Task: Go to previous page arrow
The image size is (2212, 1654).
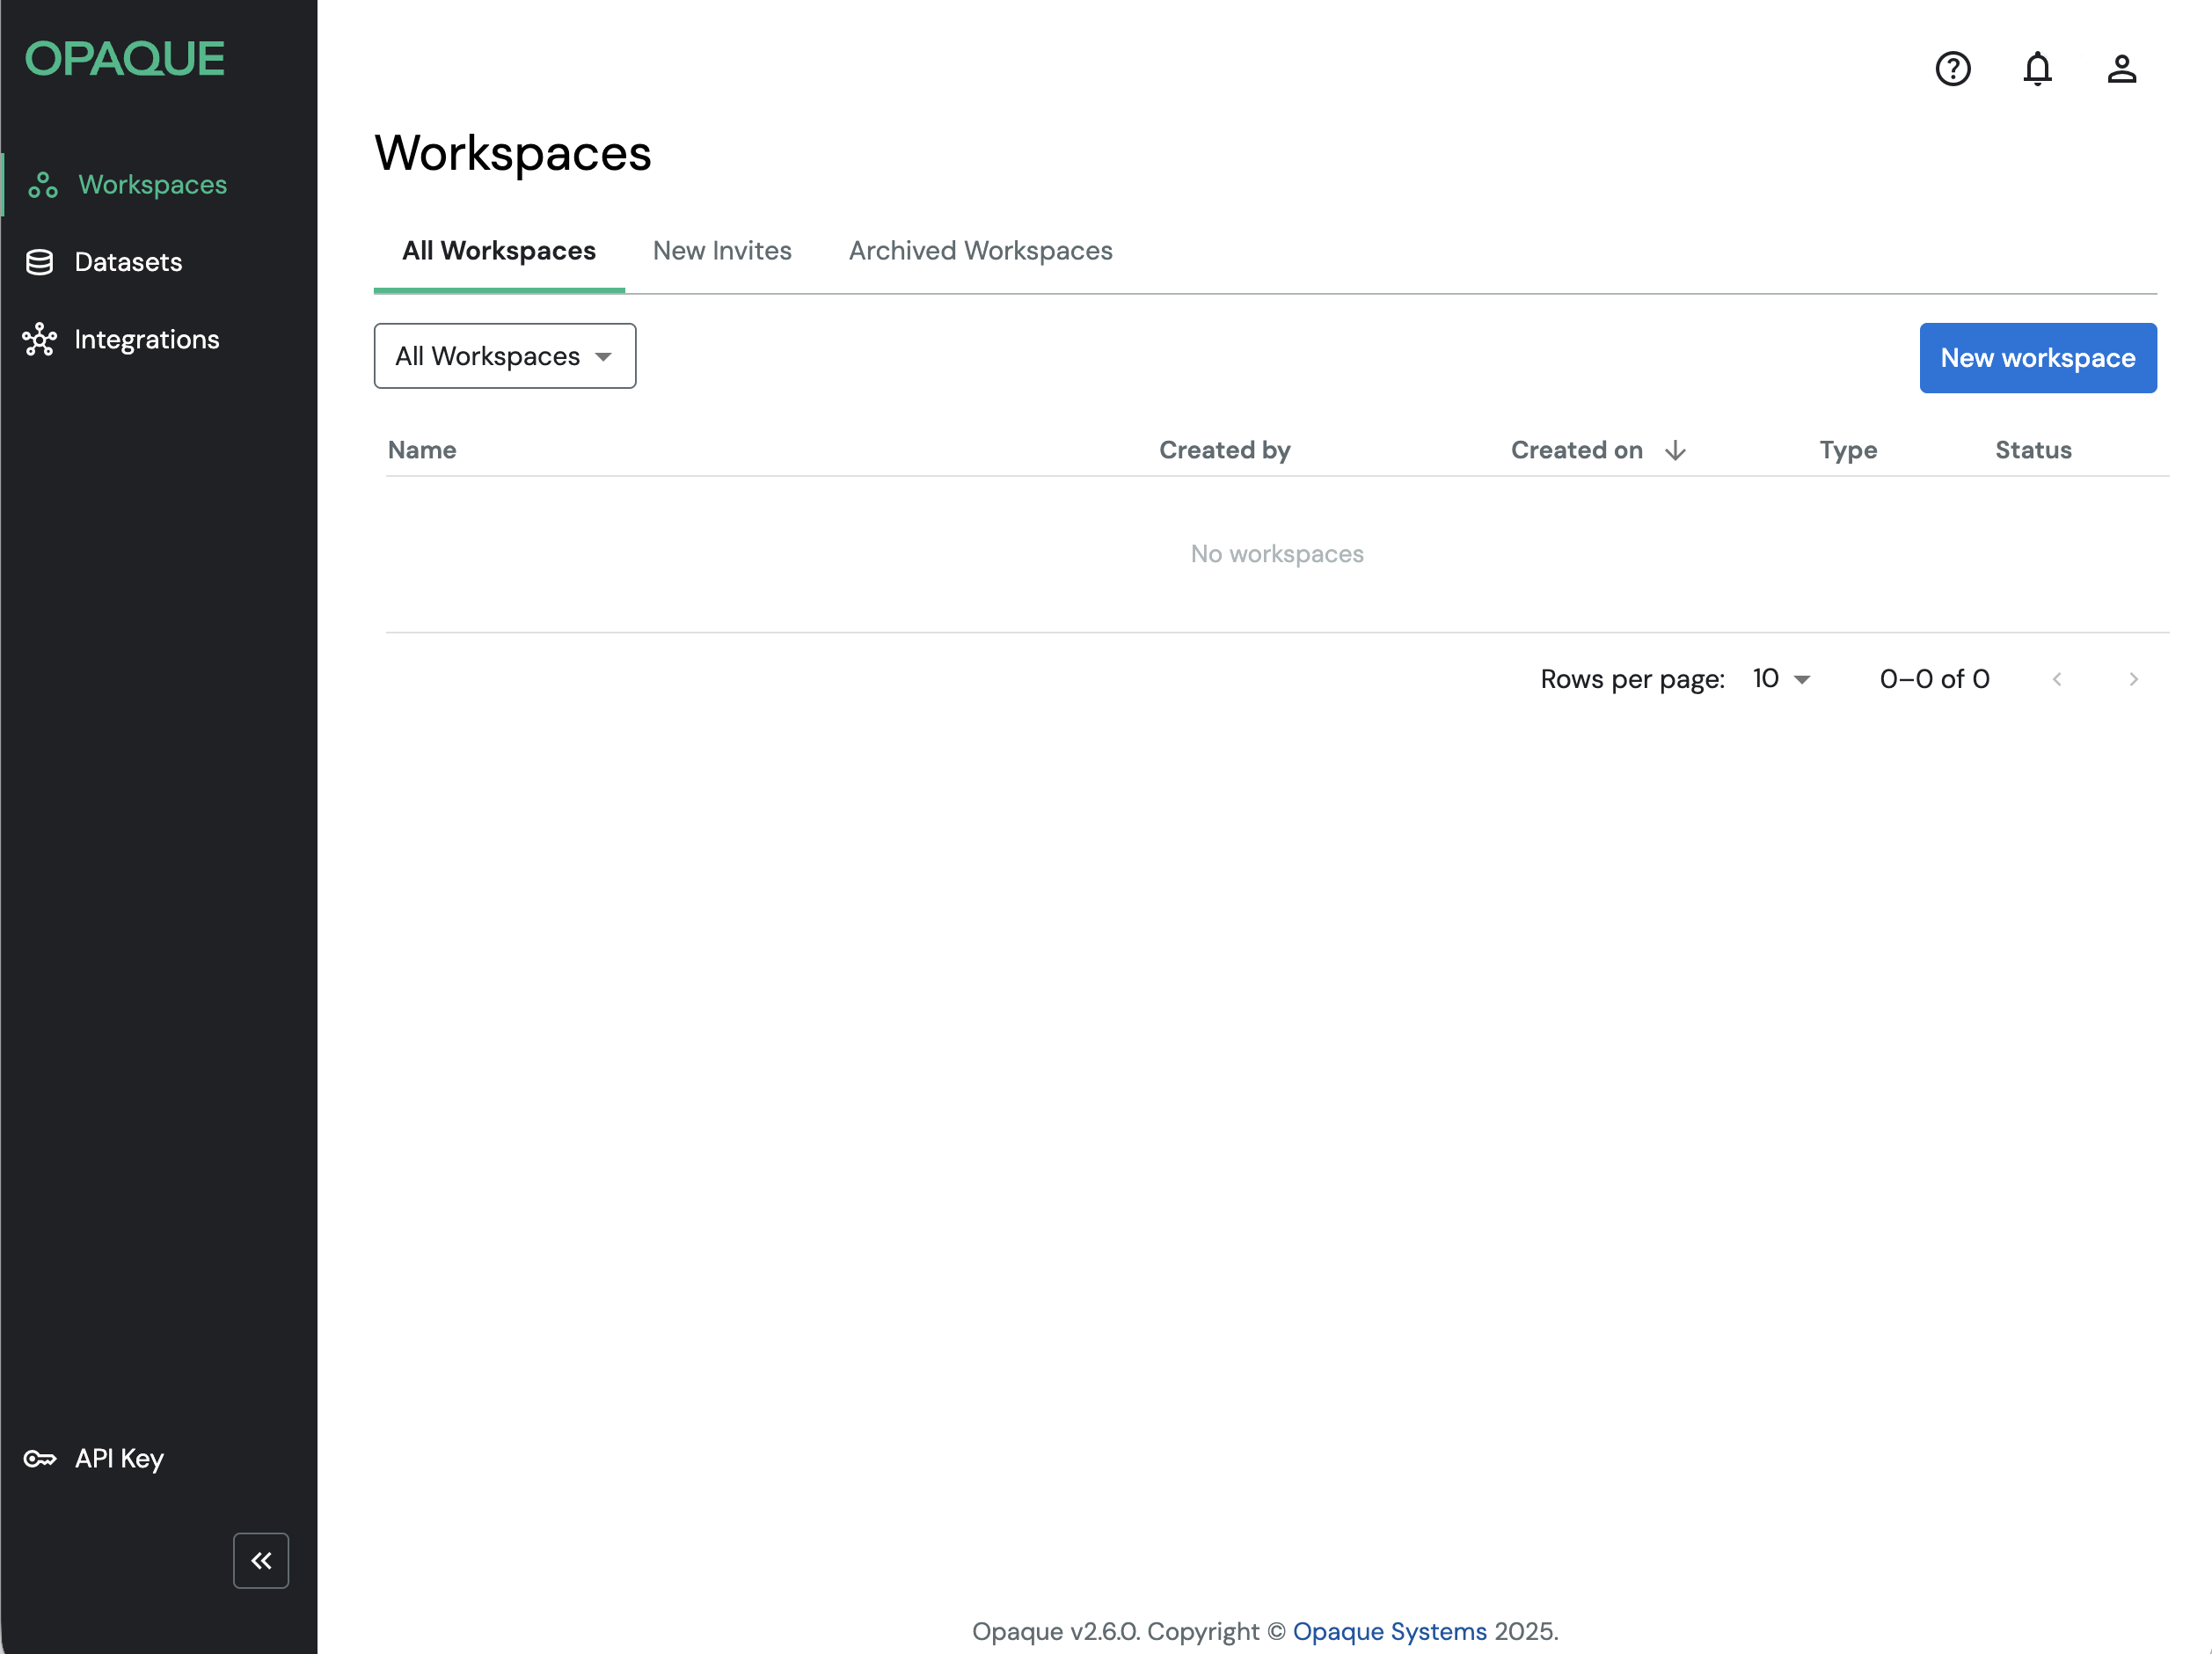Action: [2056, 679]
